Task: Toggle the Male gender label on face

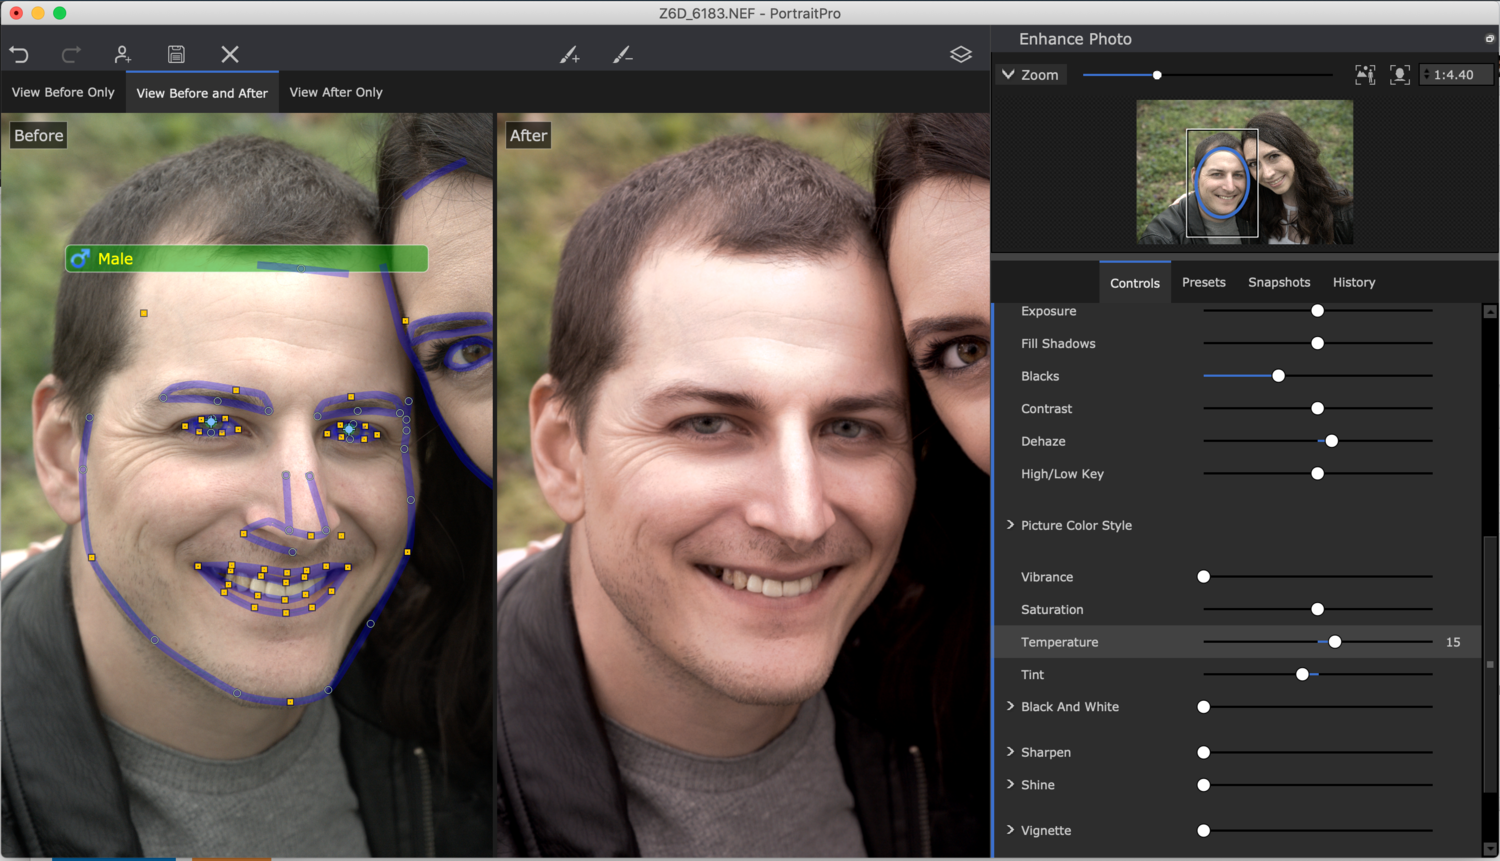Action: 115,259
